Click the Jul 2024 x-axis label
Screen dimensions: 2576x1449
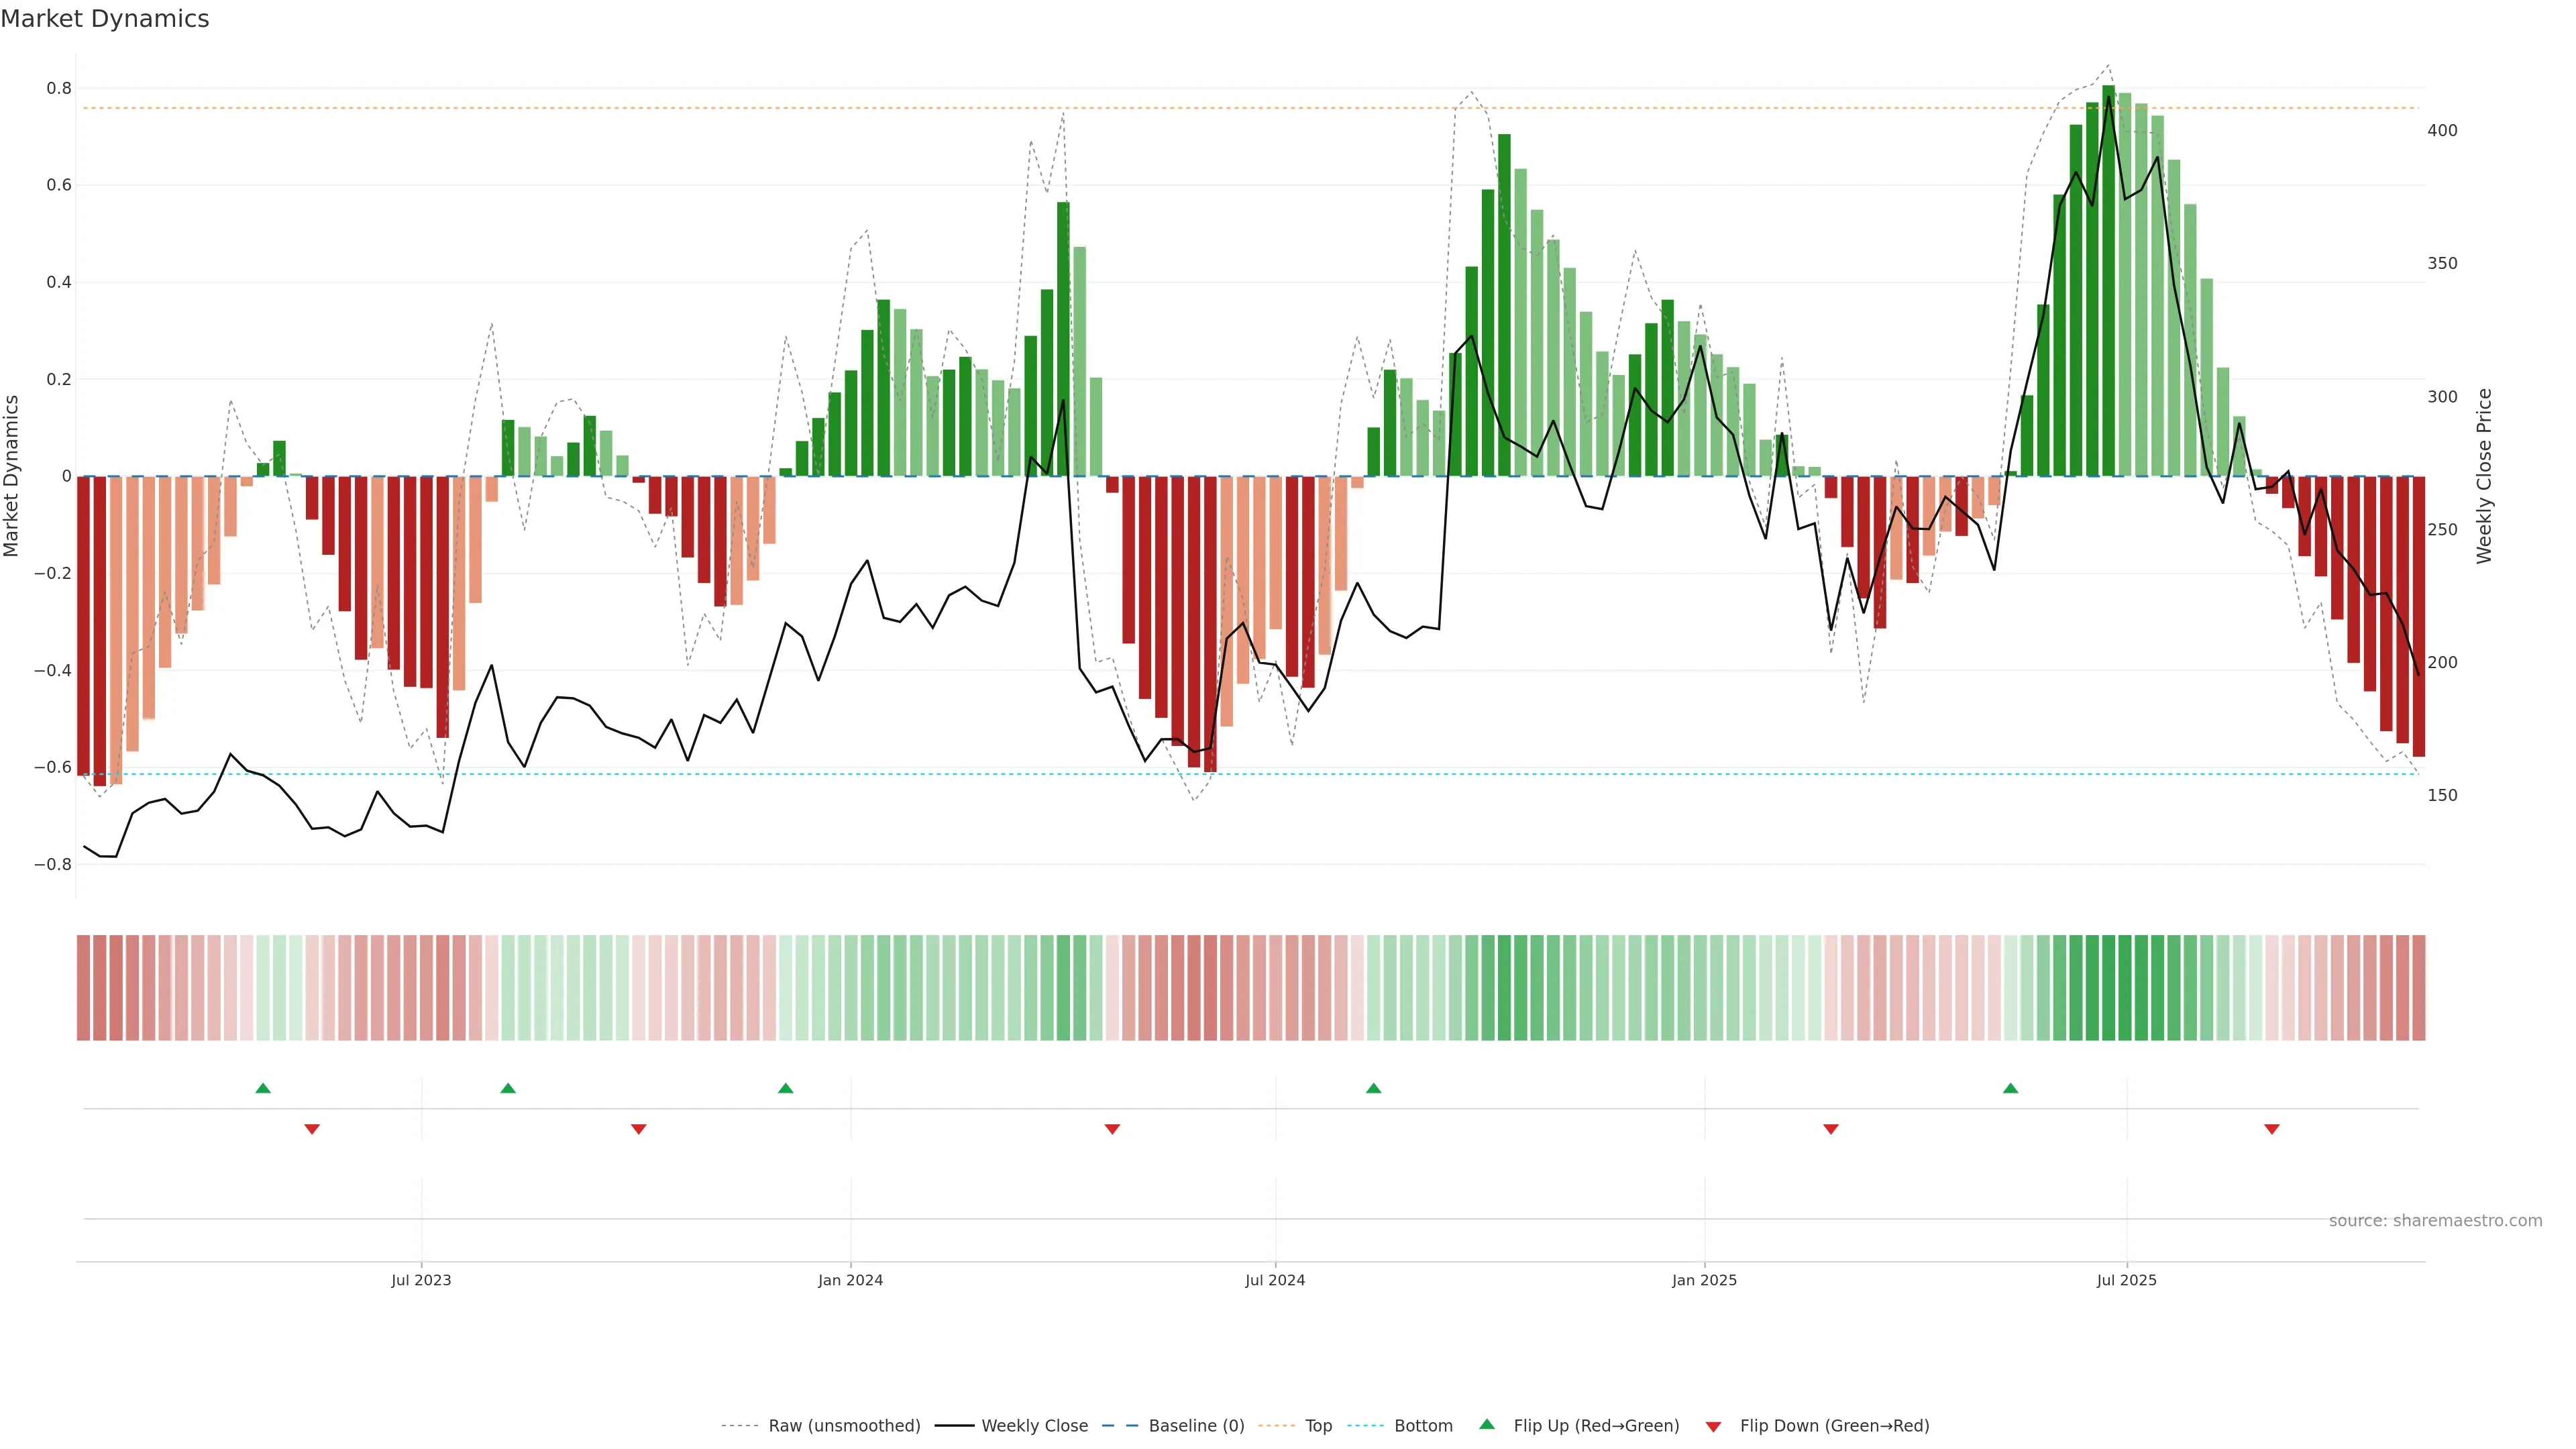(1275, 1280)
